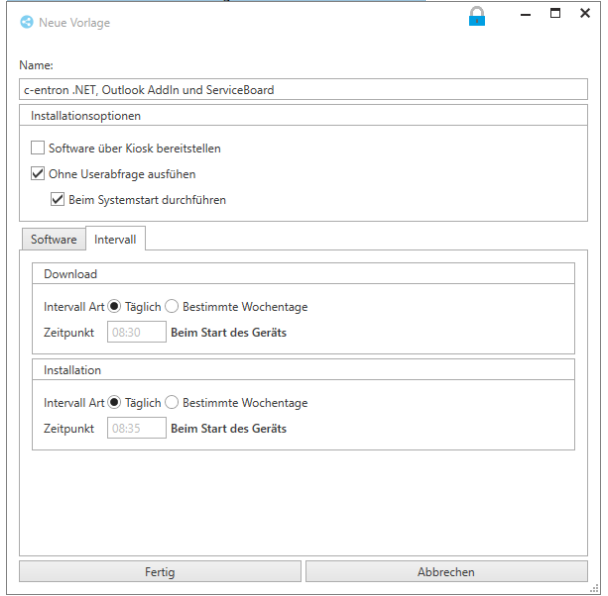Select the Intervall tab
608x596 pixels.
115,240
